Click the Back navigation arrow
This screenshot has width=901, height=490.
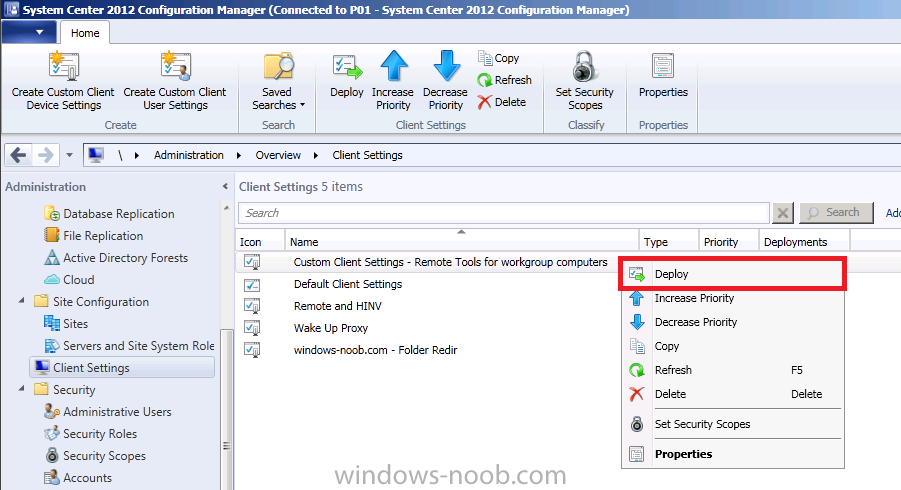pos(18,155)
